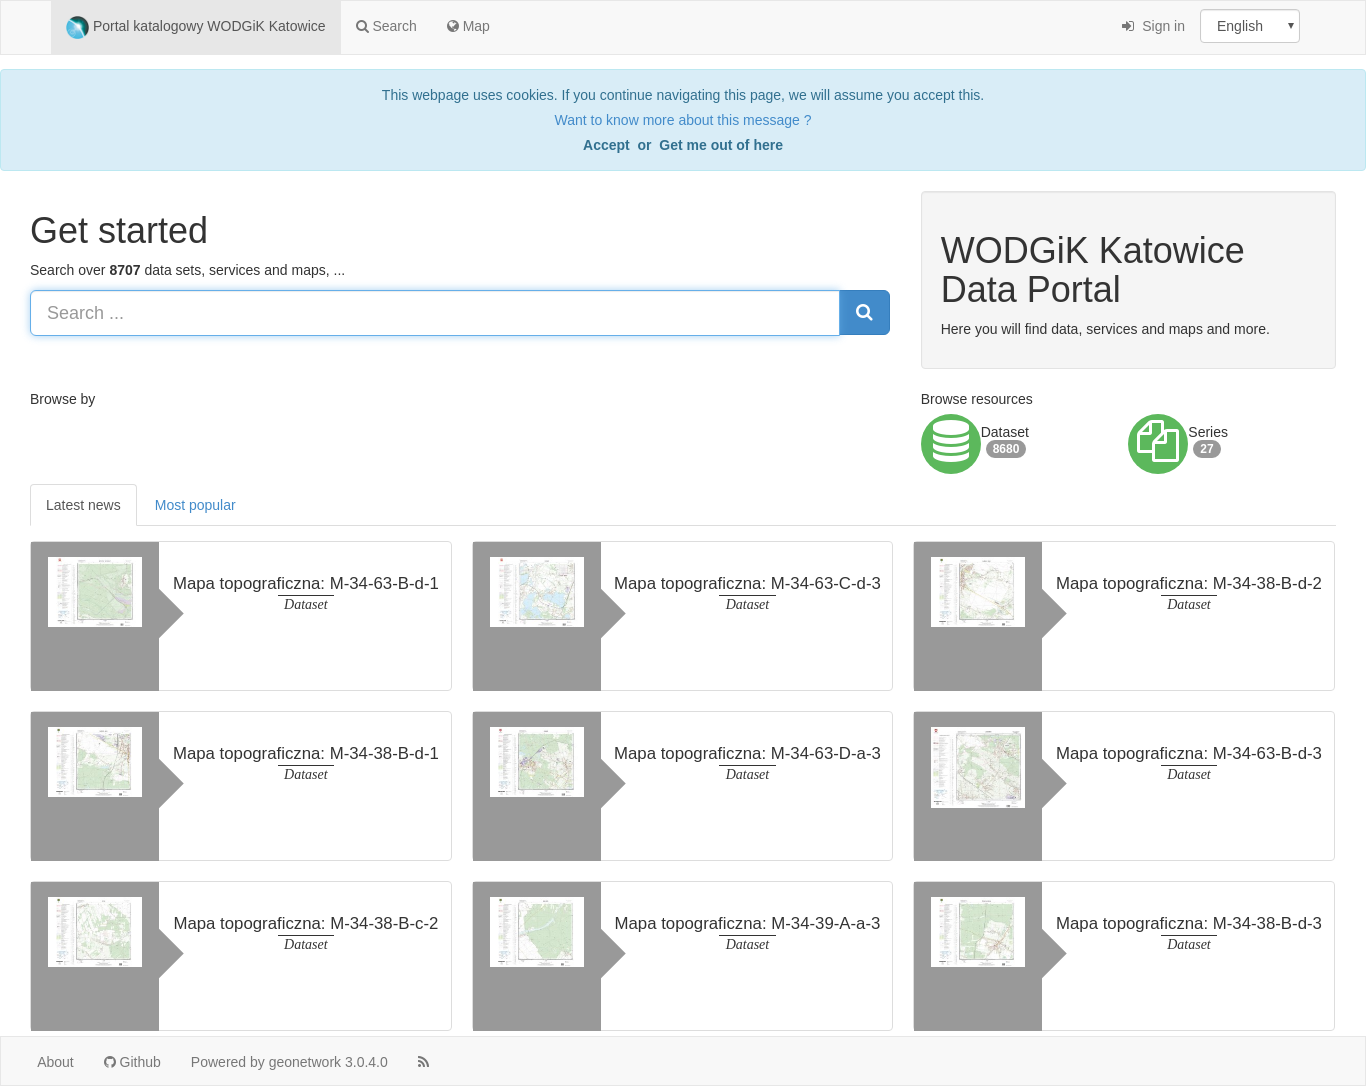The height and width of the screenshot is (1086, 1366).
Task: Open thumbnail of map M-34-39-A-a-3
Action: pyautogui.click(x=537, y=932)
